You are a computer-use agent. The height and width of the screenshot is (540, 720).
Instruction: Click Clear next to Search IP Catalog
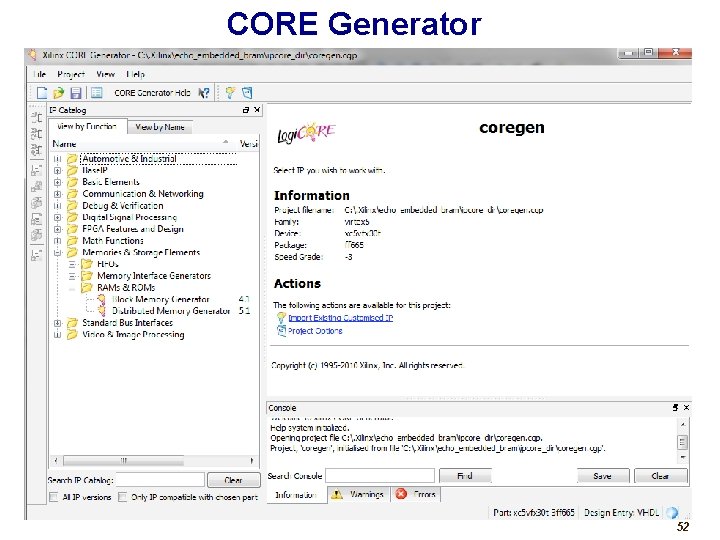(233, 480)
